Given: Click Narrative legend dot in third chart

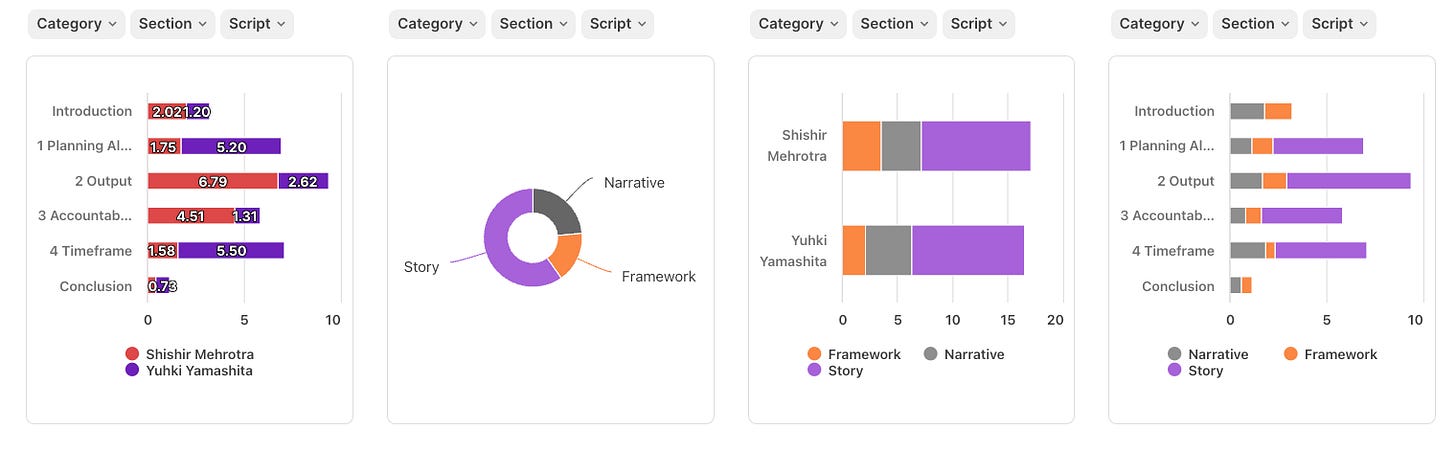Looking at the screenshot, I should tap(930, 354).
